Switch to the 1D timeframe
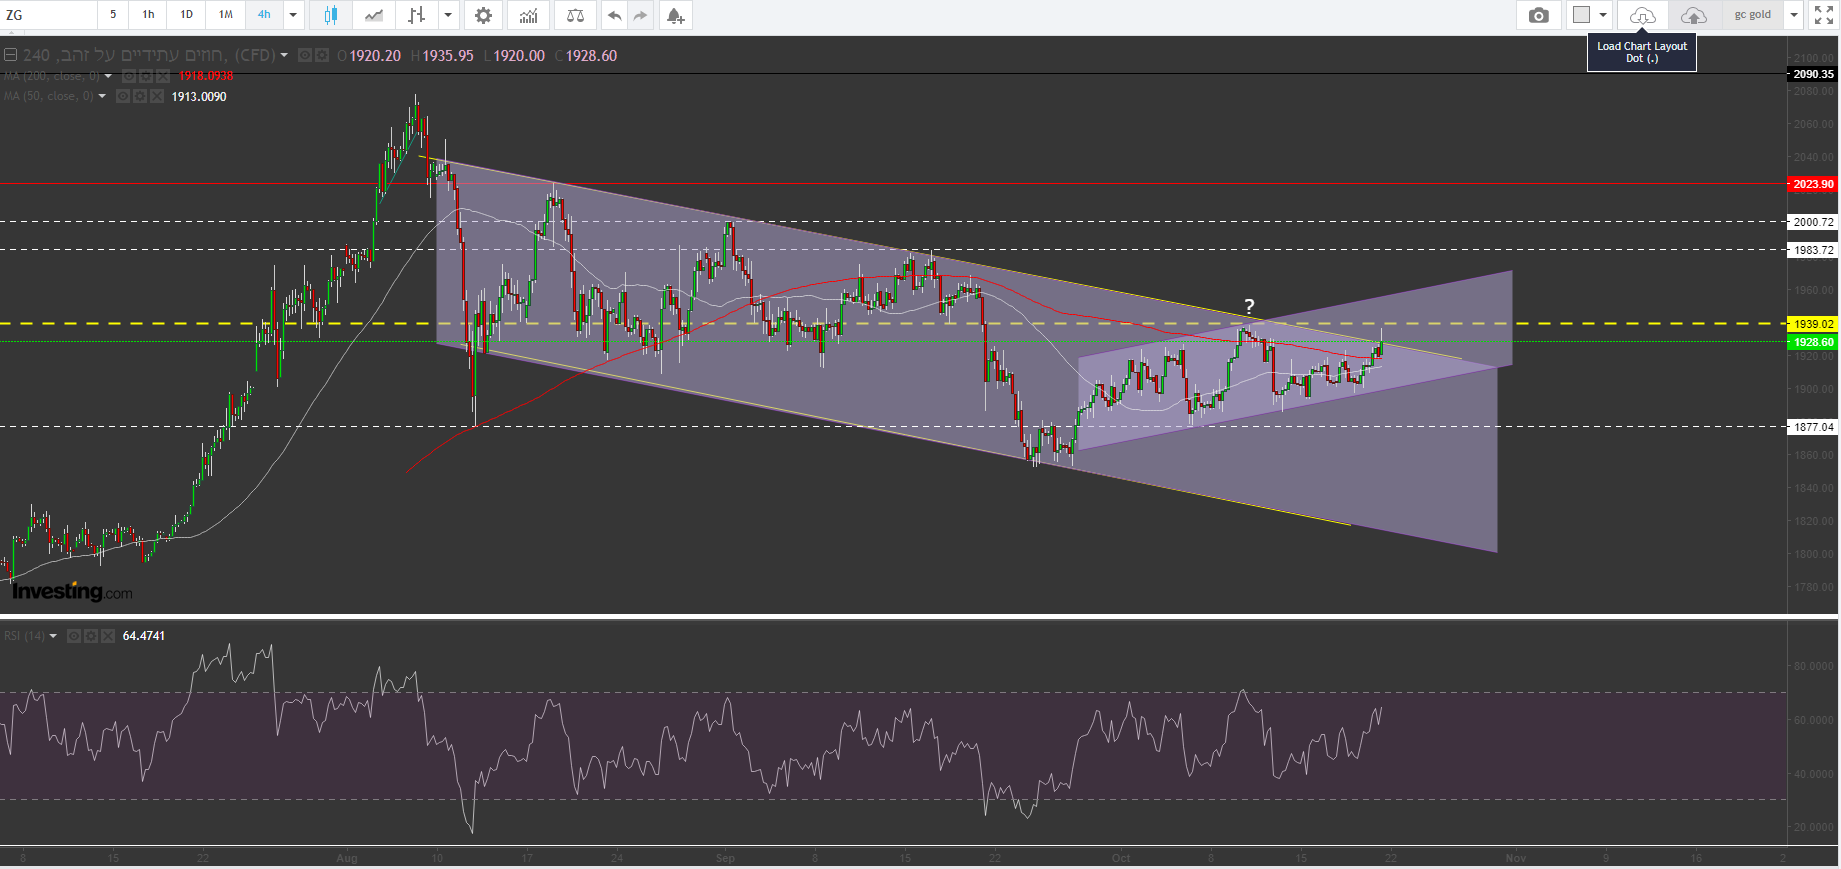Viewport: 1841px width, 869px height. pyautogui.click(x=186, y=15)
